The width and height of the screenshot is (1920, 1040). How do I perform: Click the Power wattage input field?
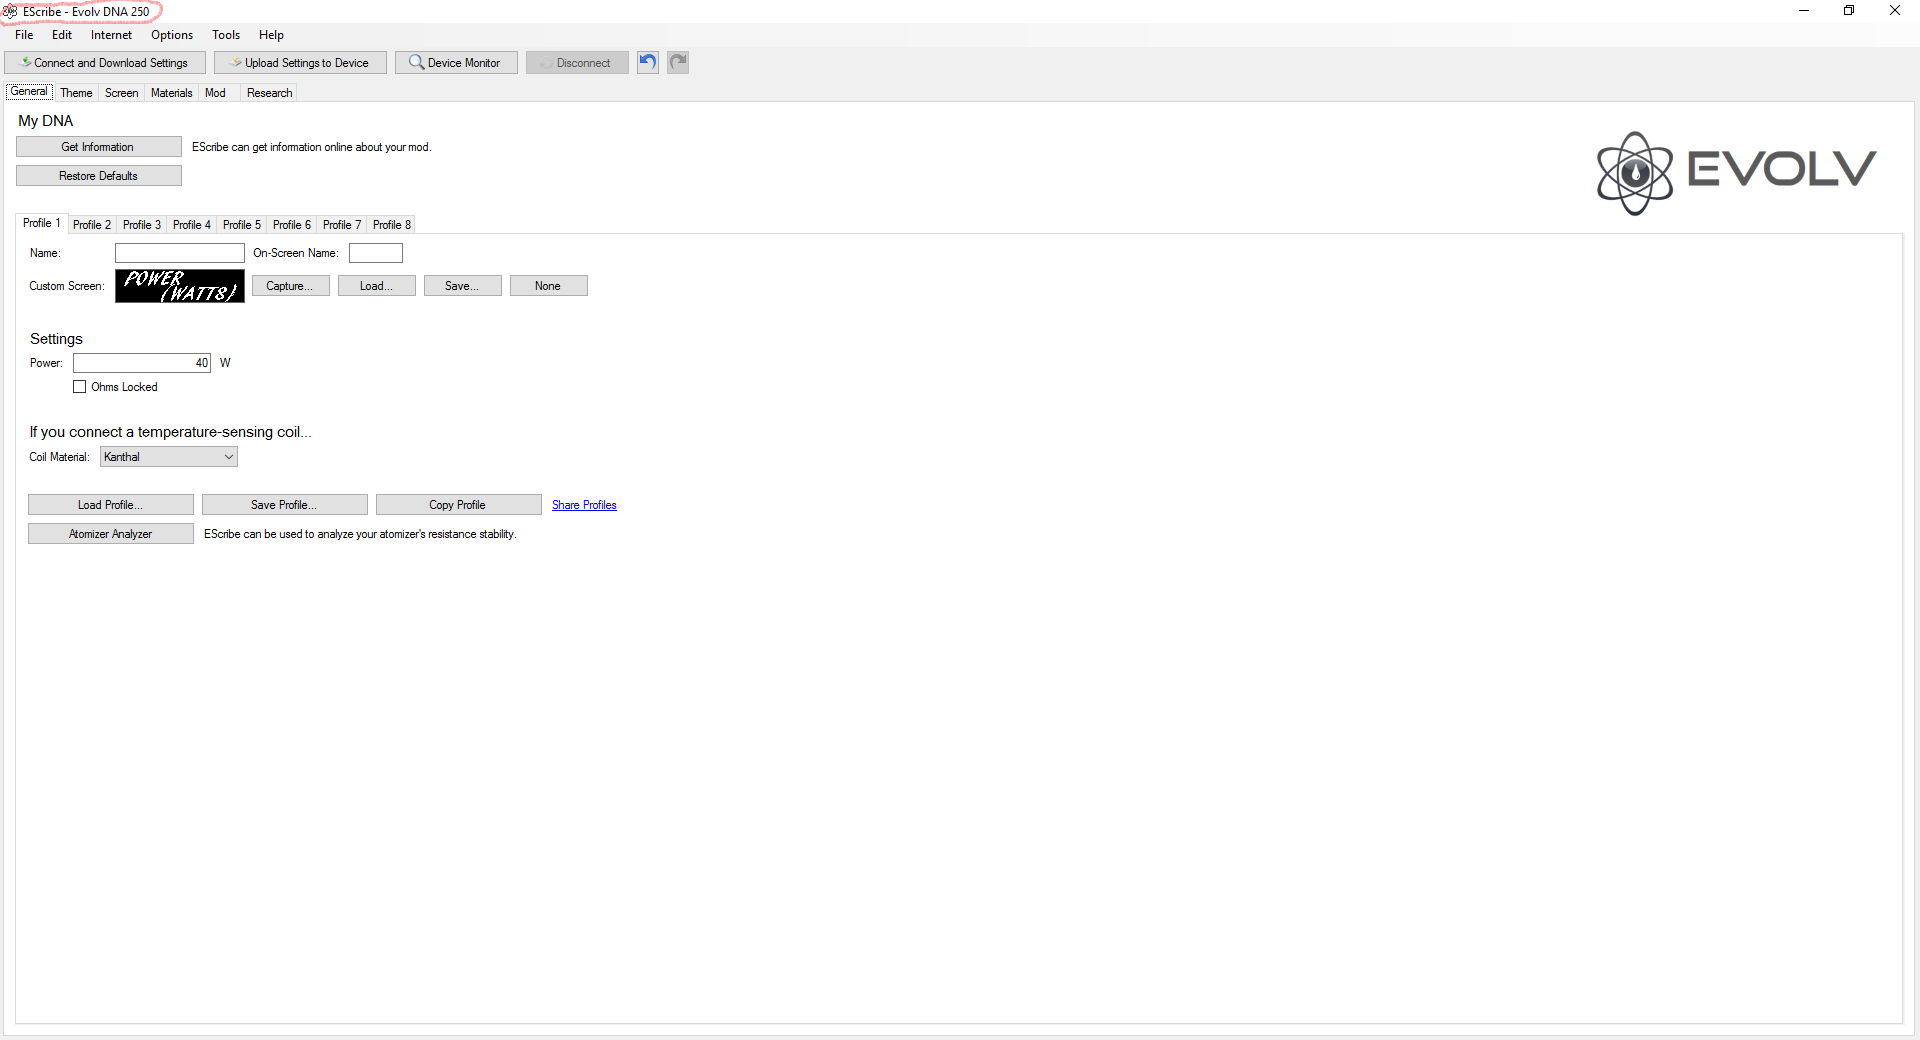141,363
